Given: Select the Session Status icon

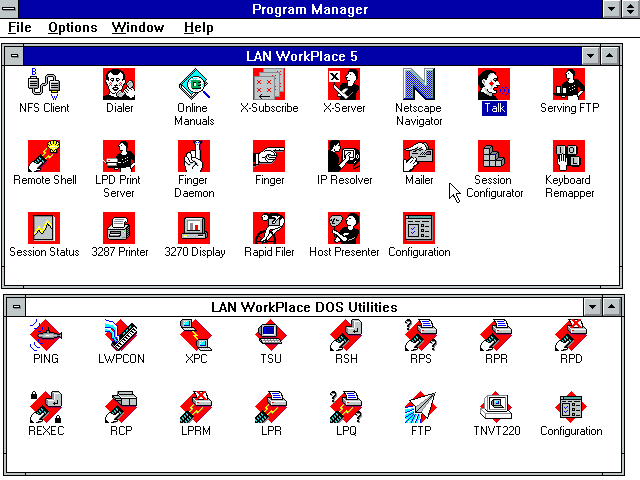Looking at the screenshot, I should [44, 228].
